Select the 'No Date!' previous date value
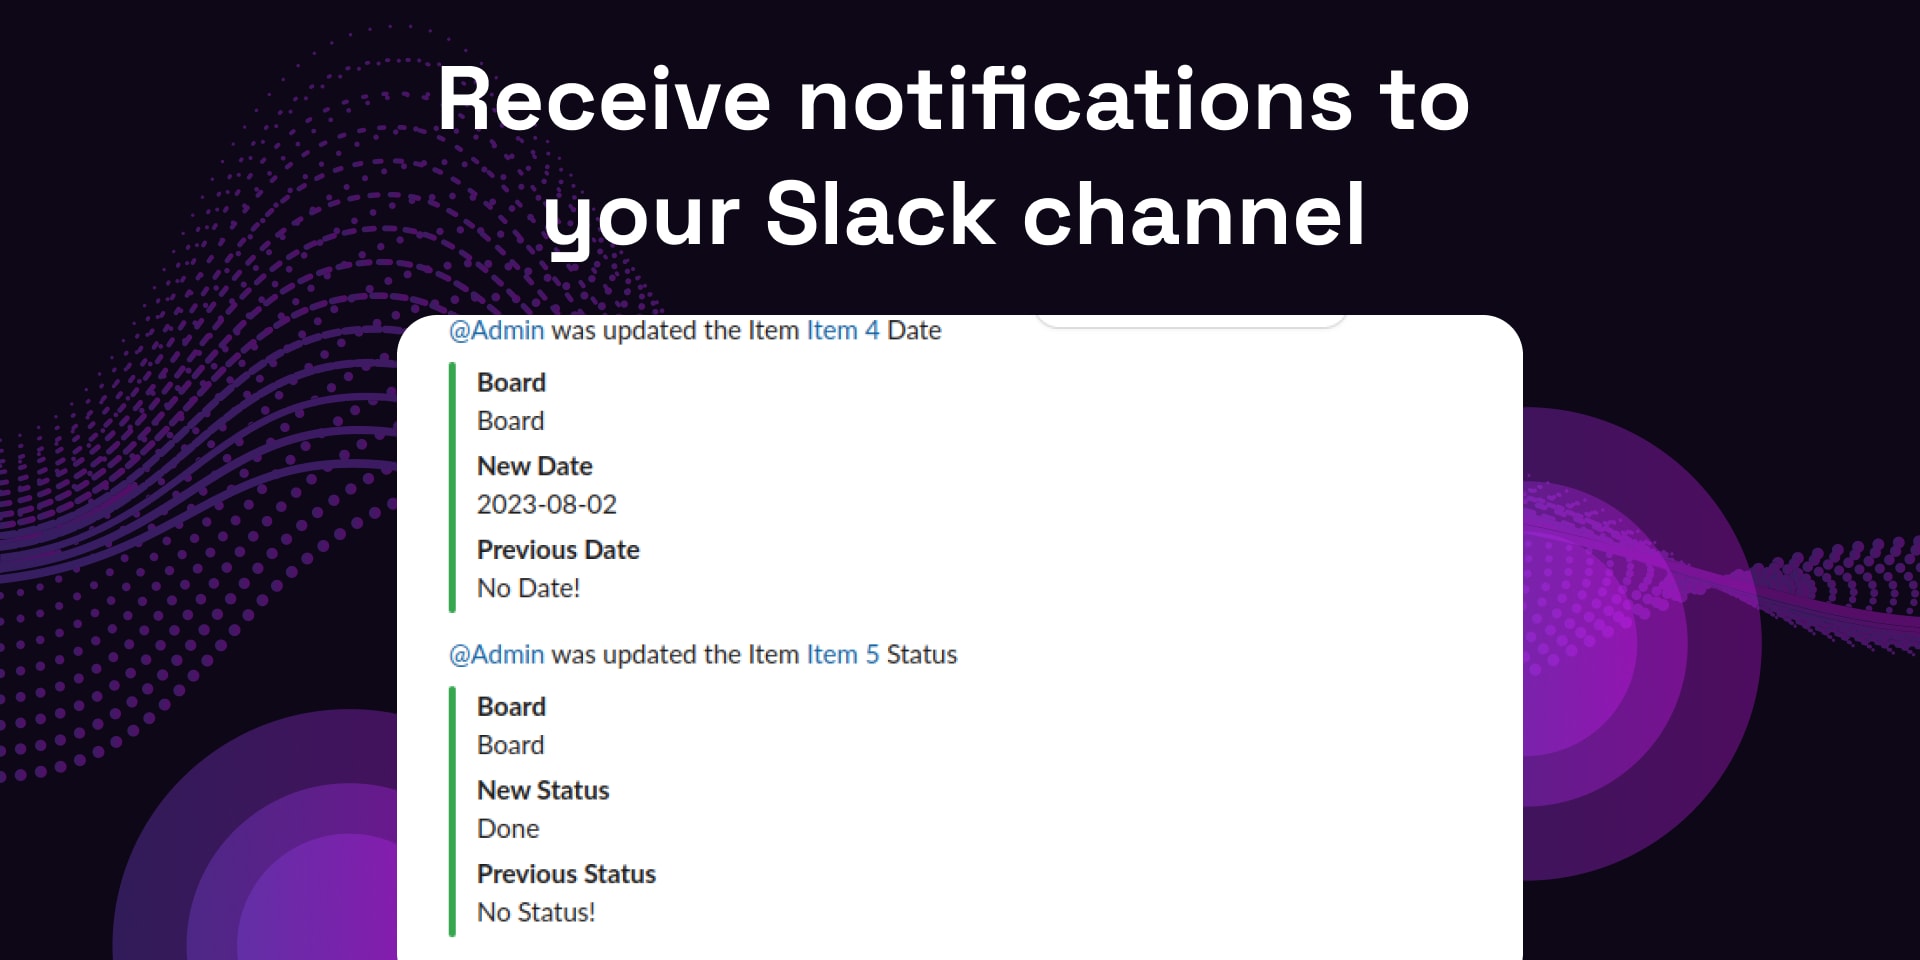 coord(529,588)
